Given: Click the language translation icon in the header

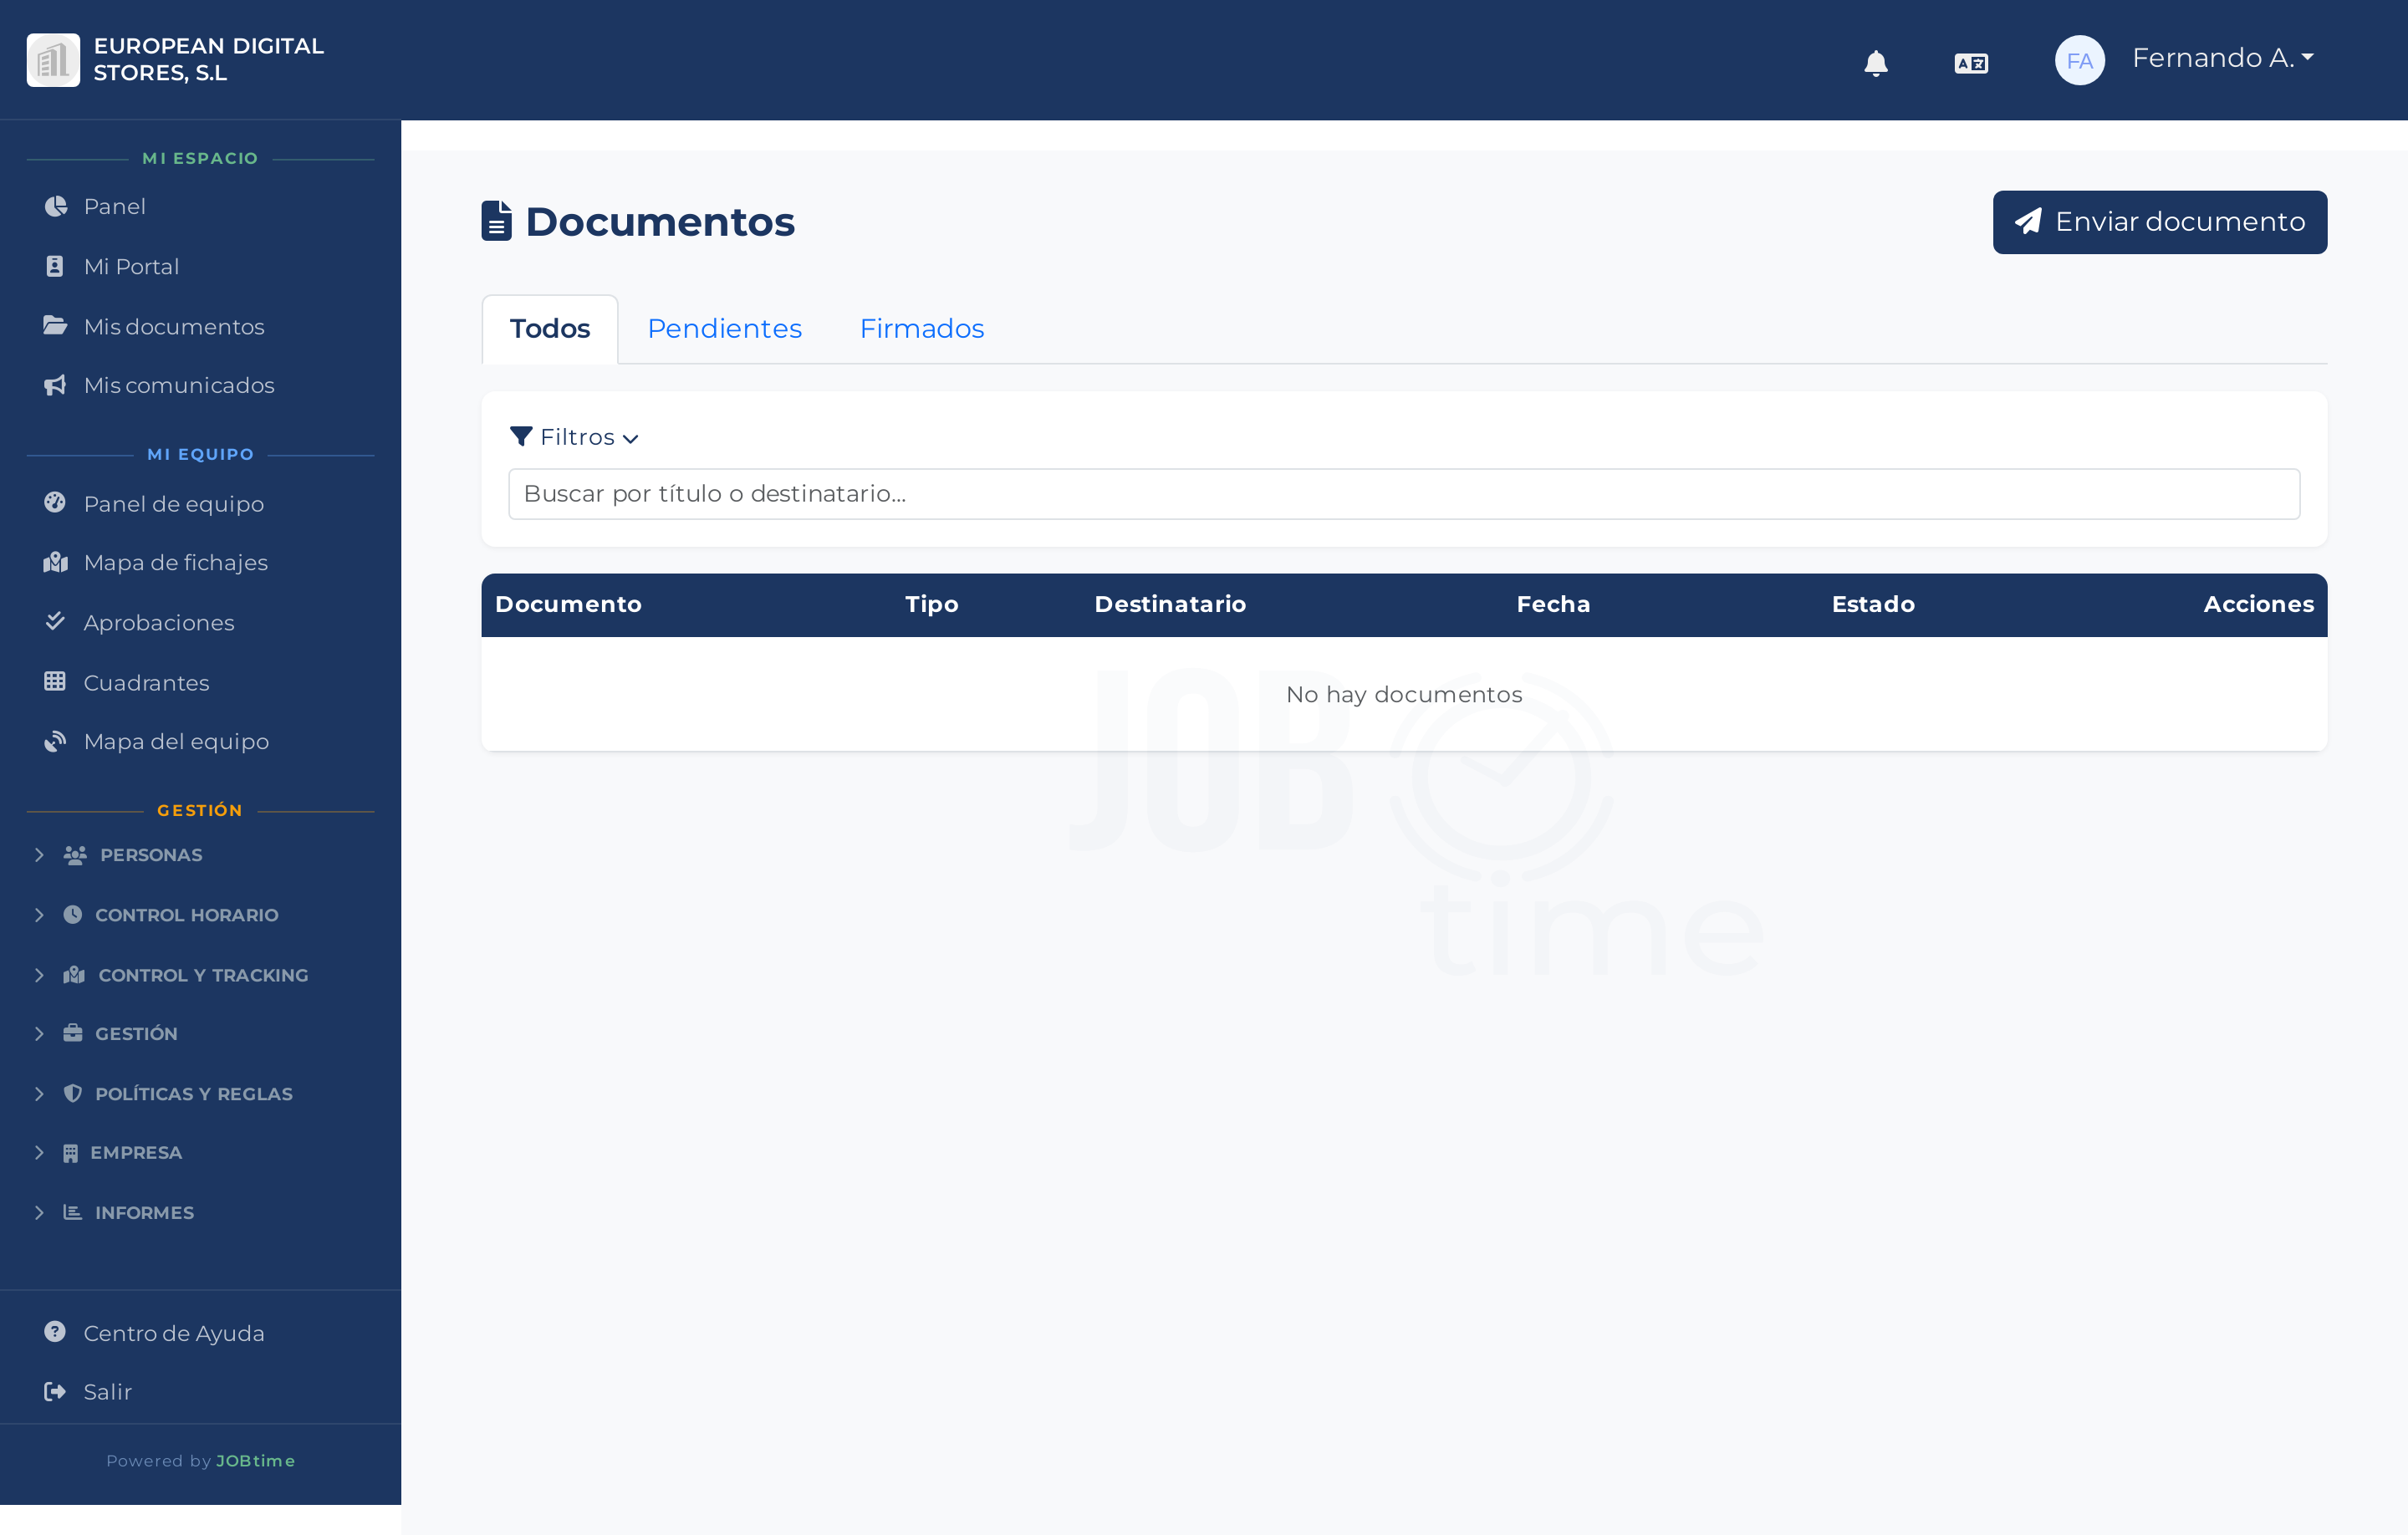Looking at the screenshot, I should 1971,62.
